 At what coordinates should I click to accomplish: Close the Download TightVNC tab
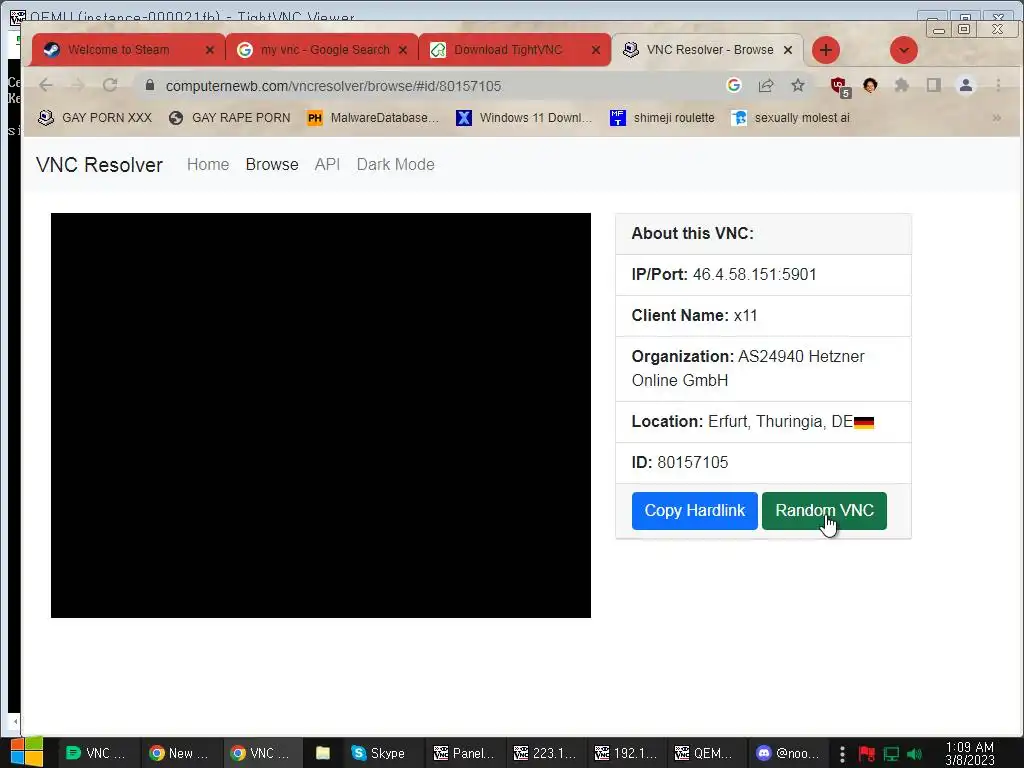point(596,50)
